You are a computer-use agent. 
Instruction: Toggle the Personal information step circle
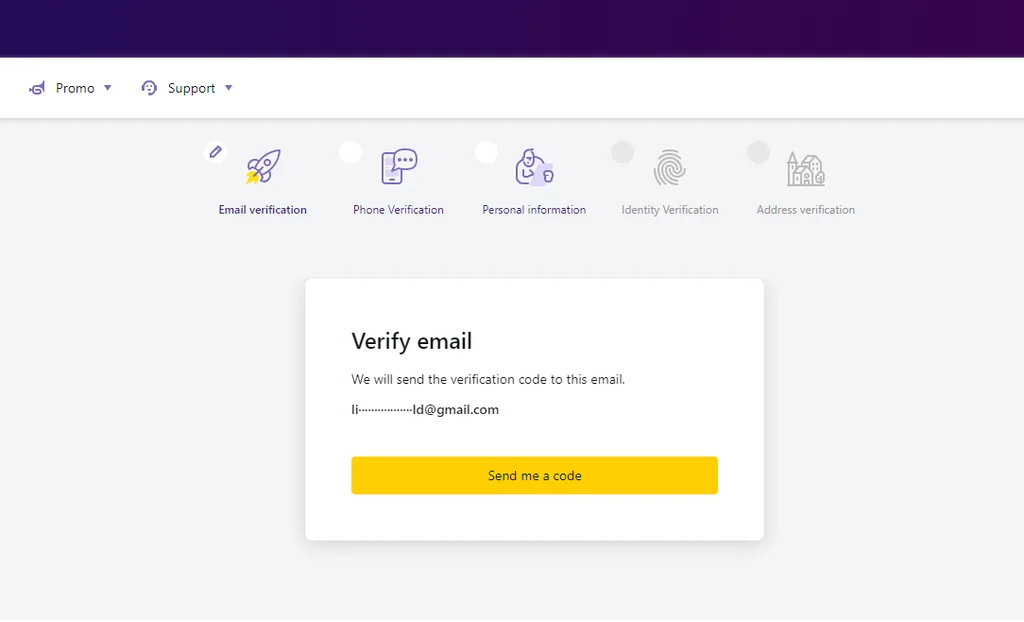tap(487, 152)
